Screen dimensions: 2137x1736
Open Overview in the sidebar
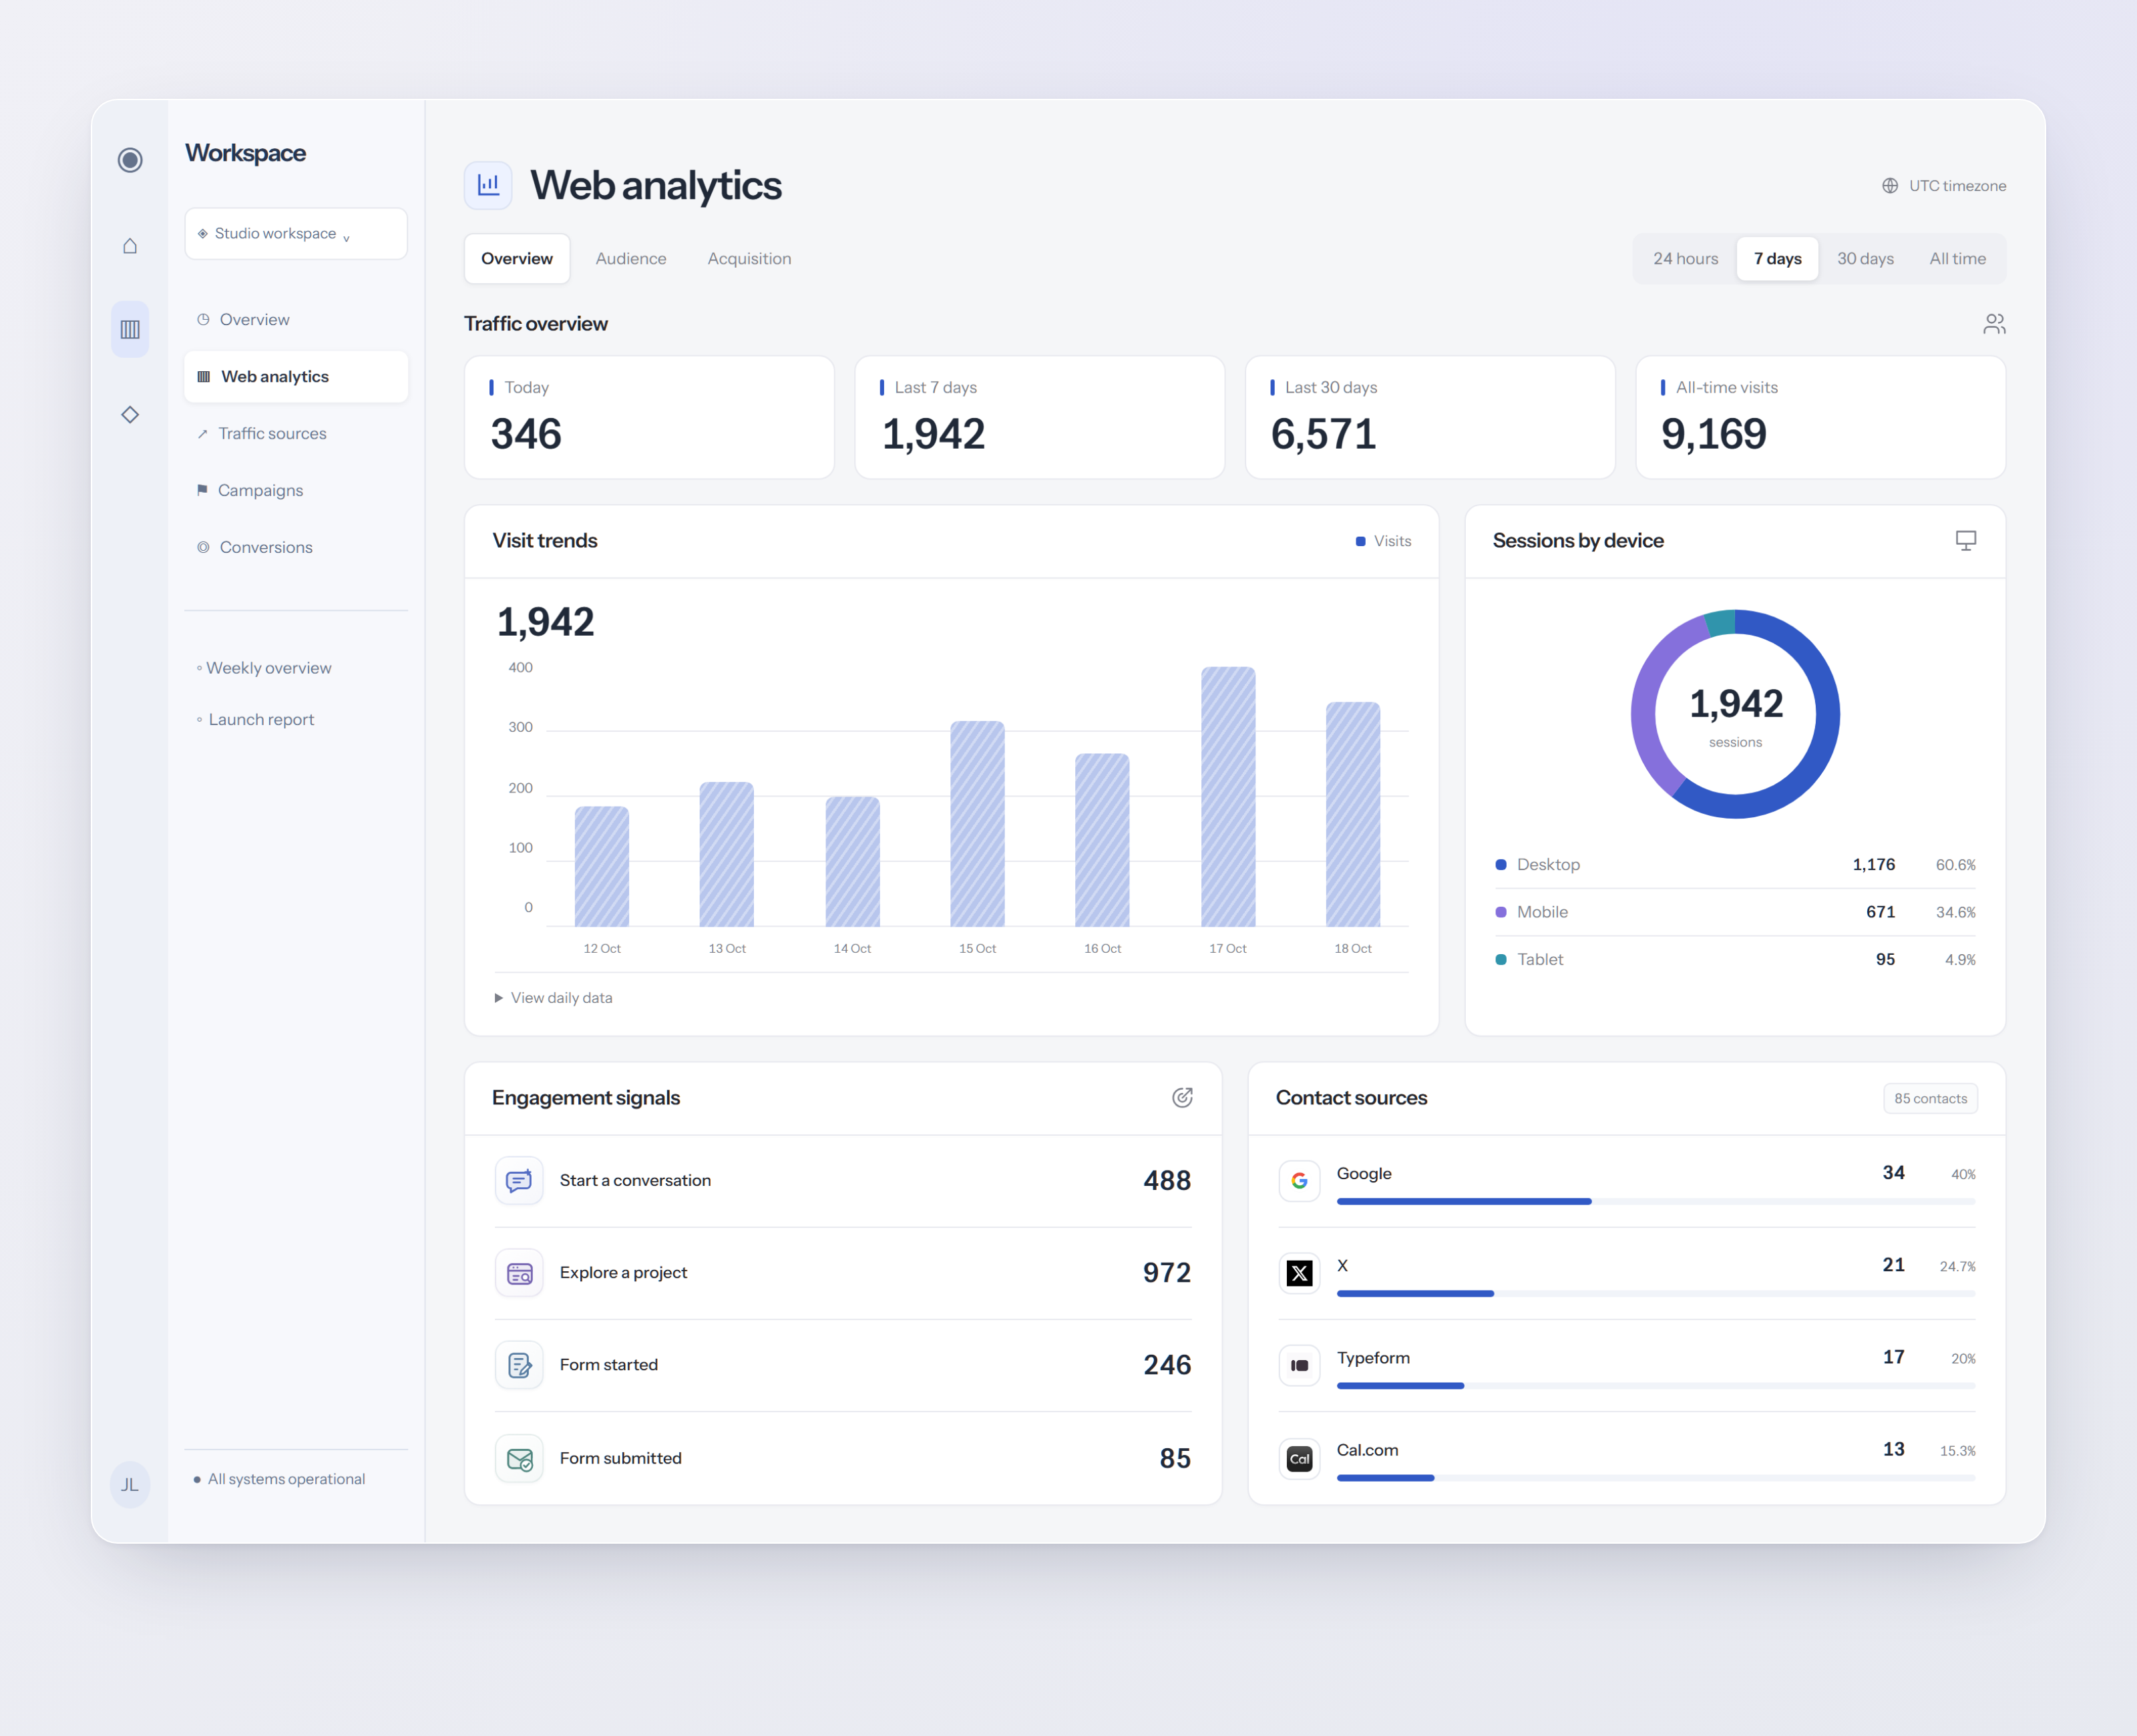pyautogui.click(x=296, y=320)
